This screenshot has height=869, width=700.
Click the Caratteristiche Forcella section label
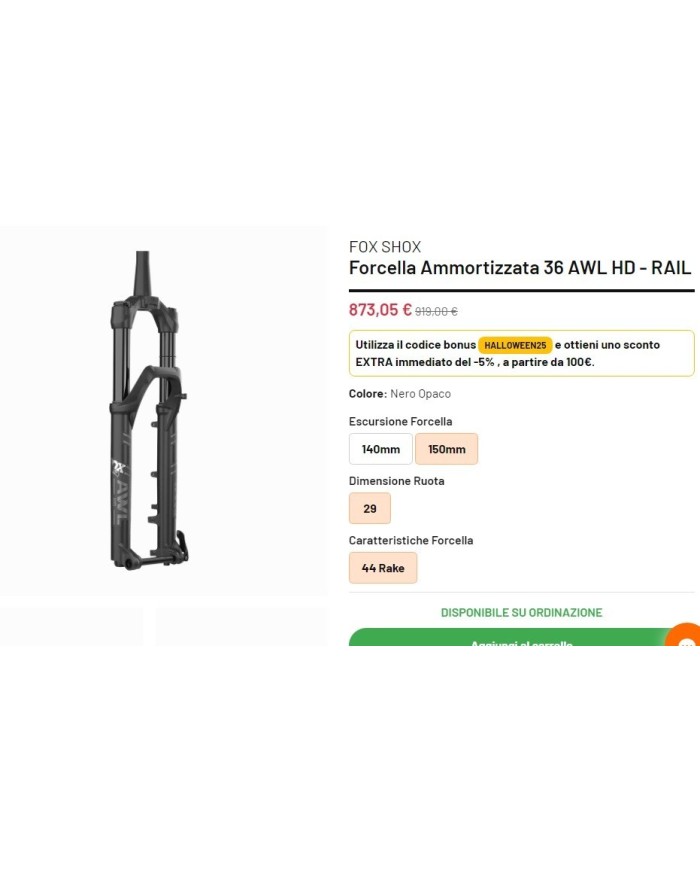tap(408, 540)
